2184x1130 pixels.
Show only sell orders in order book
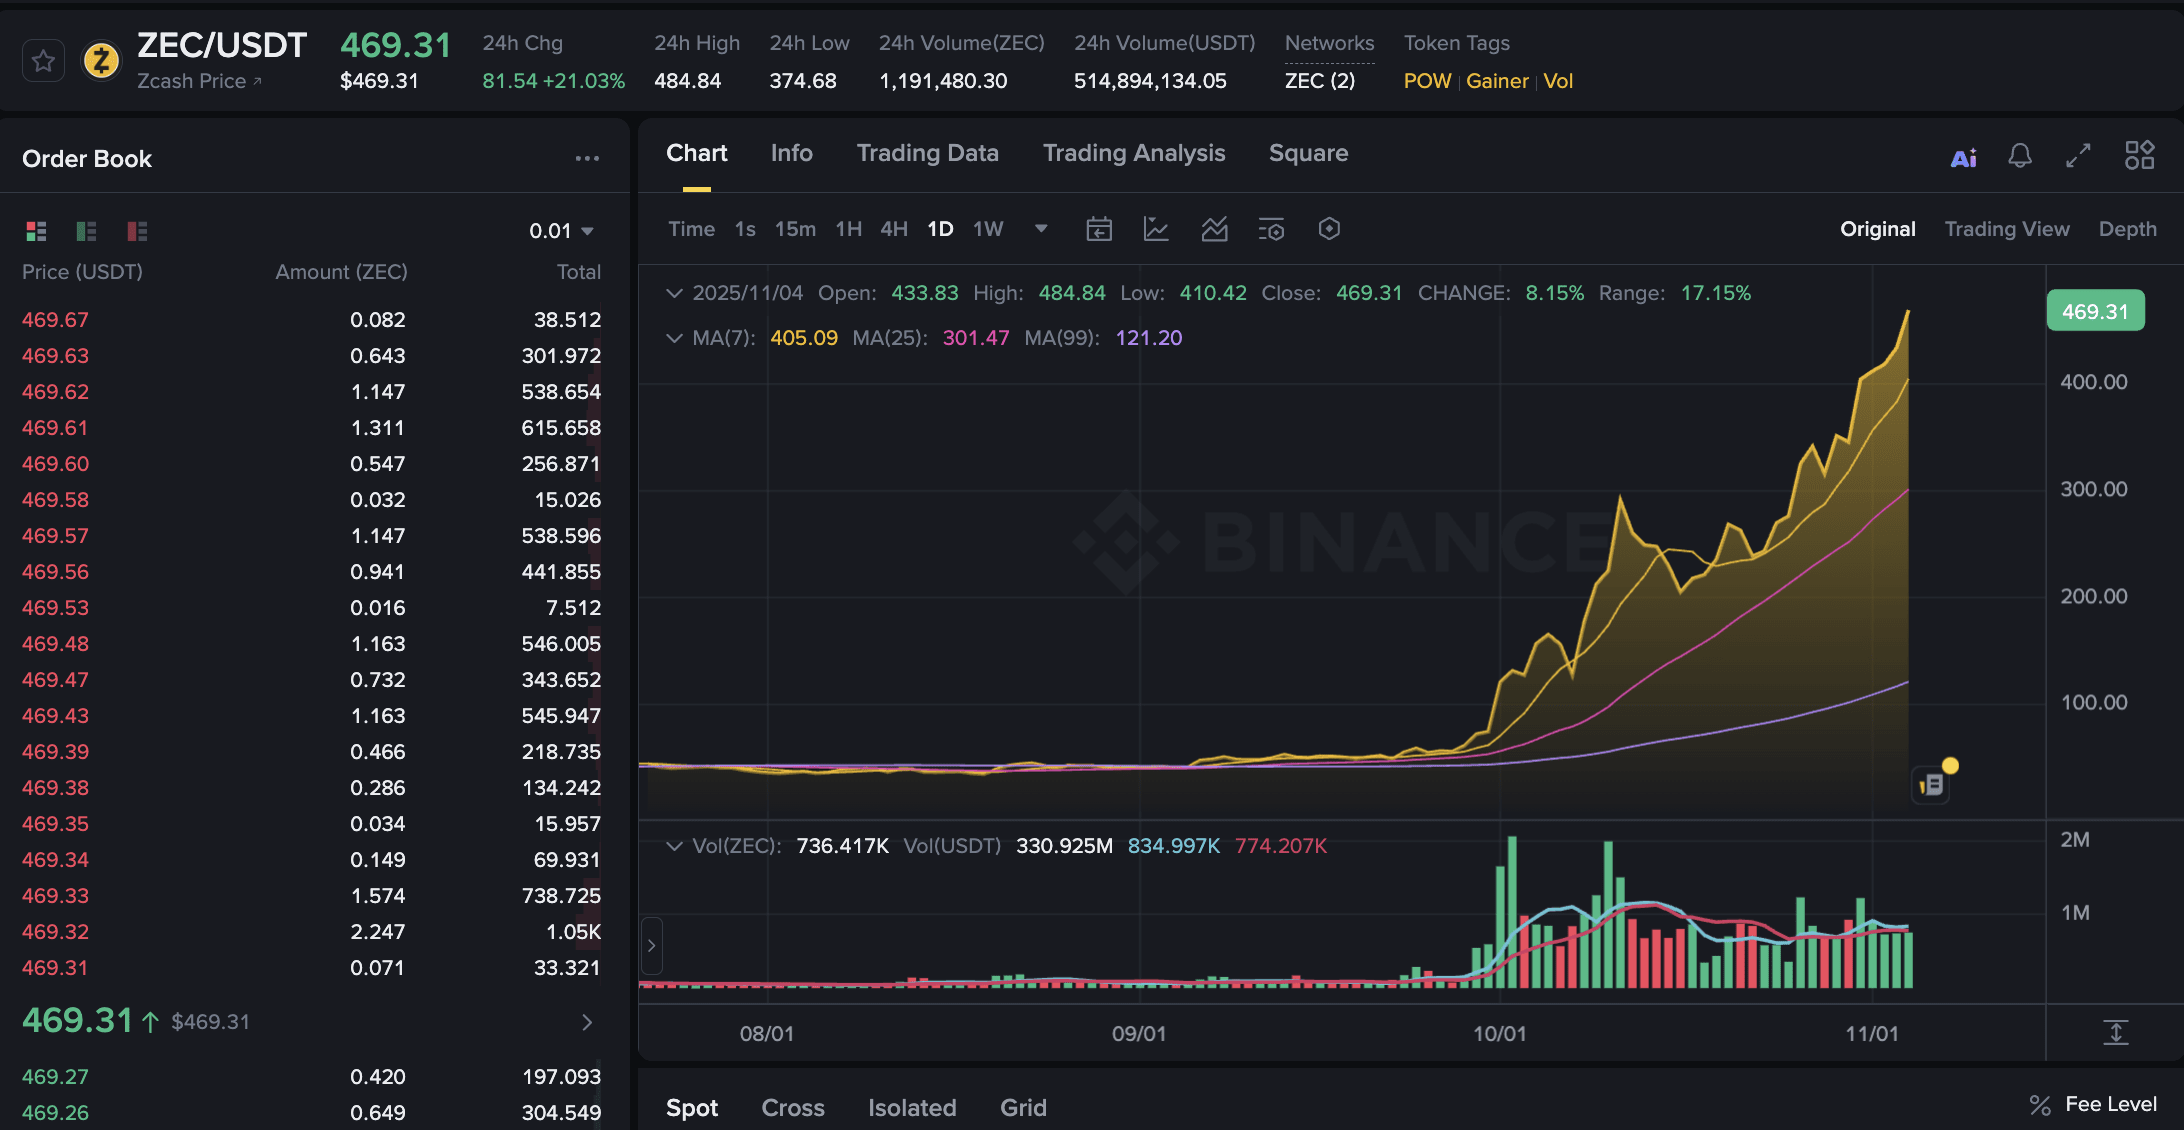pos(137,231)
